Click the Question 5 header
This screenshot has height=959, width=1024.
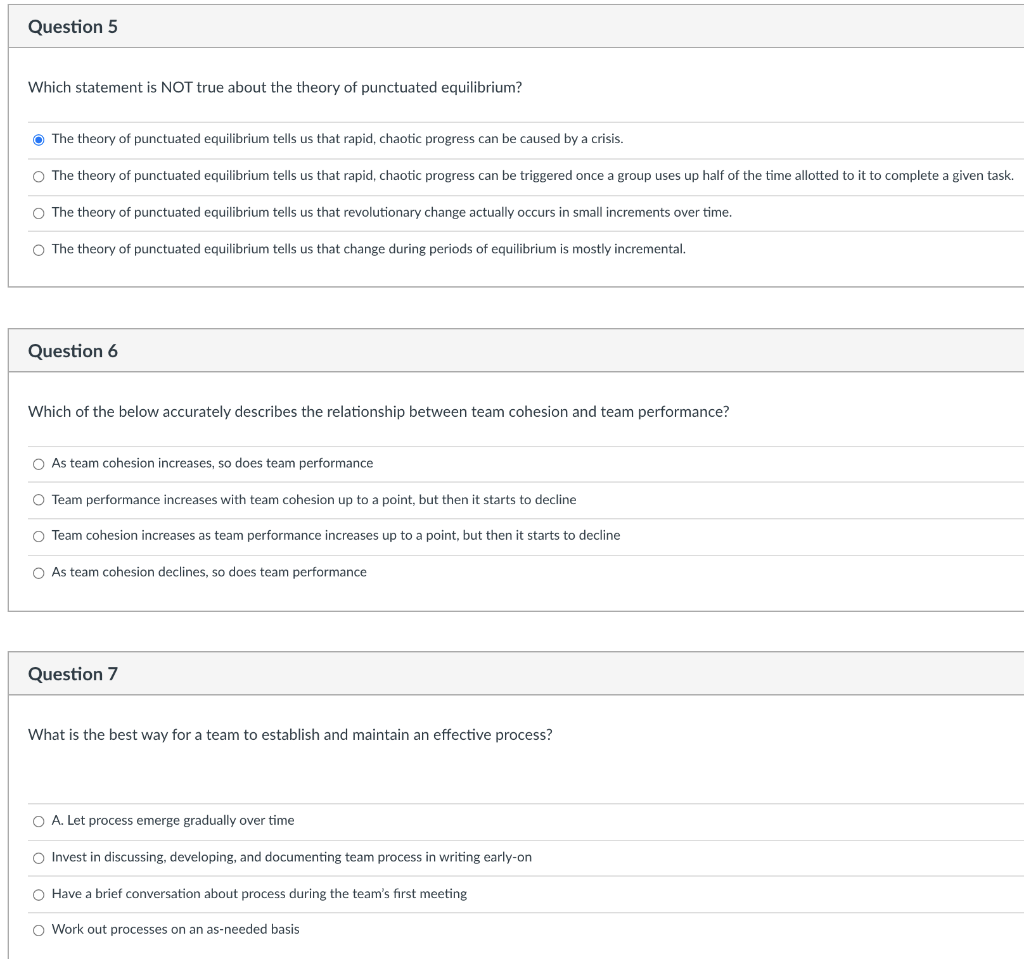pos(73,27)
